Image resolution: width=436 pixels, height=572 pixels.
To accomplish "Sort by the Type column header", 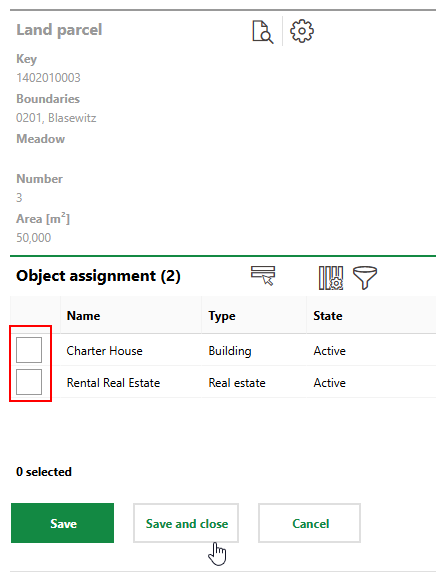I will tap(222, 316).
